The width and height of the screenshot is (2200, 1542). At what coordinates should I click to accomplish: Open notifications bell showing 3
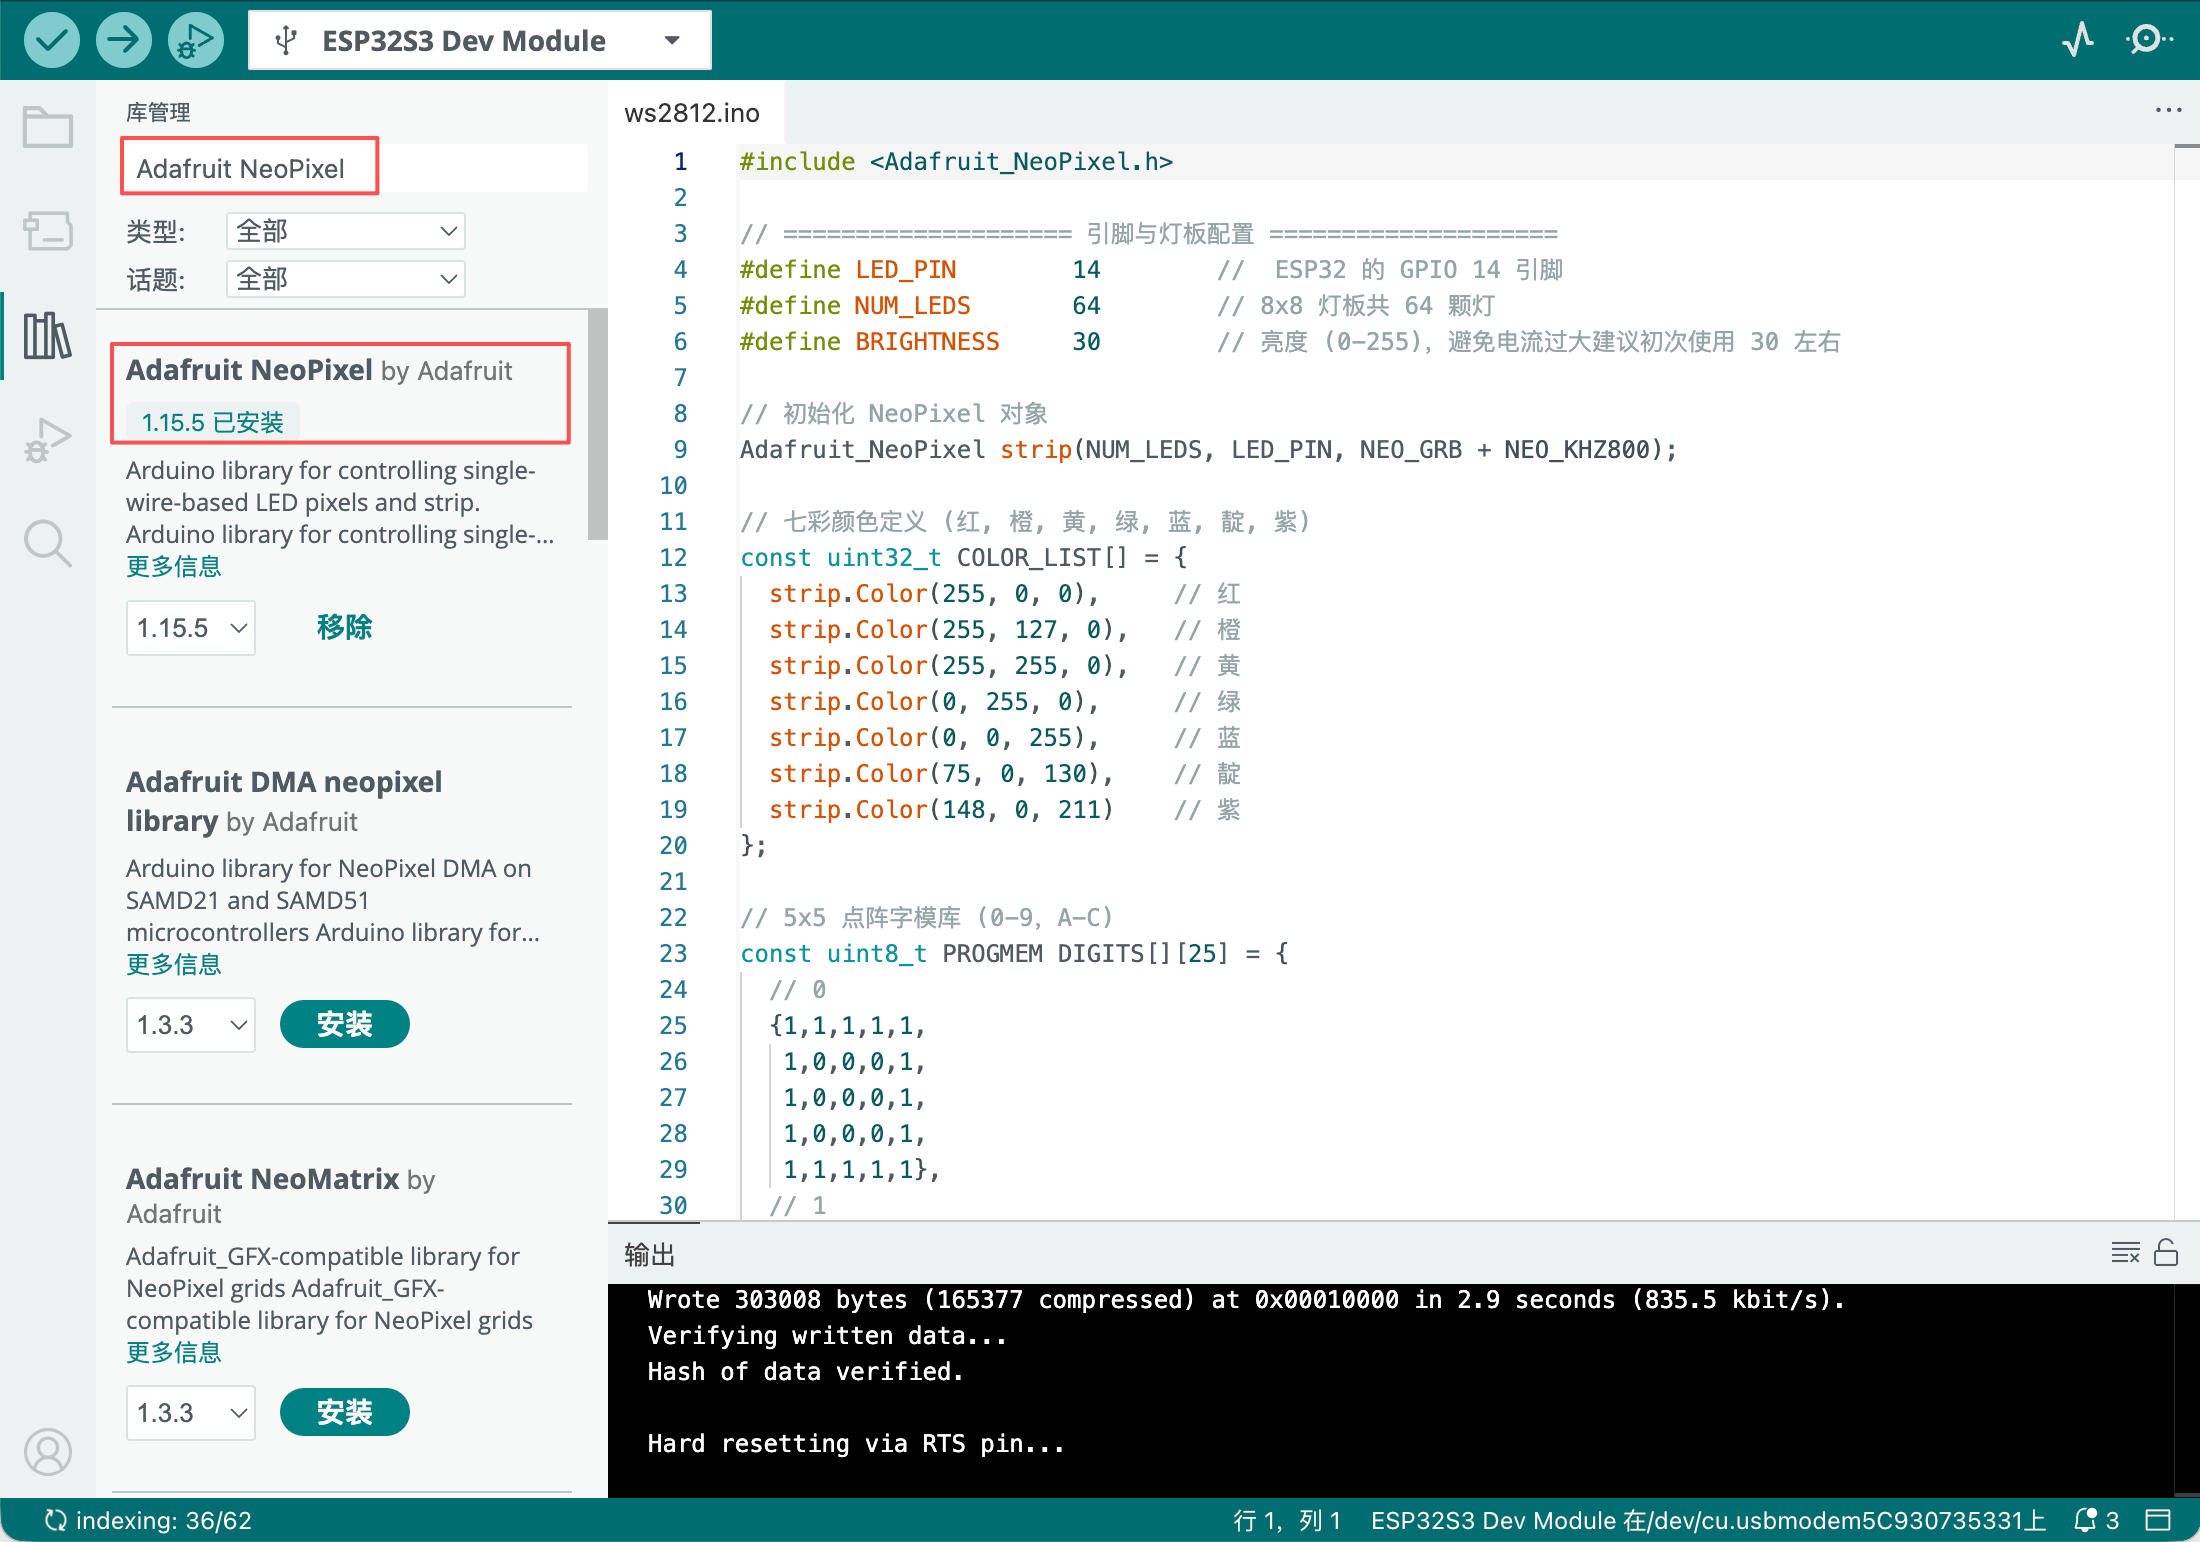pos(2097,1521)
